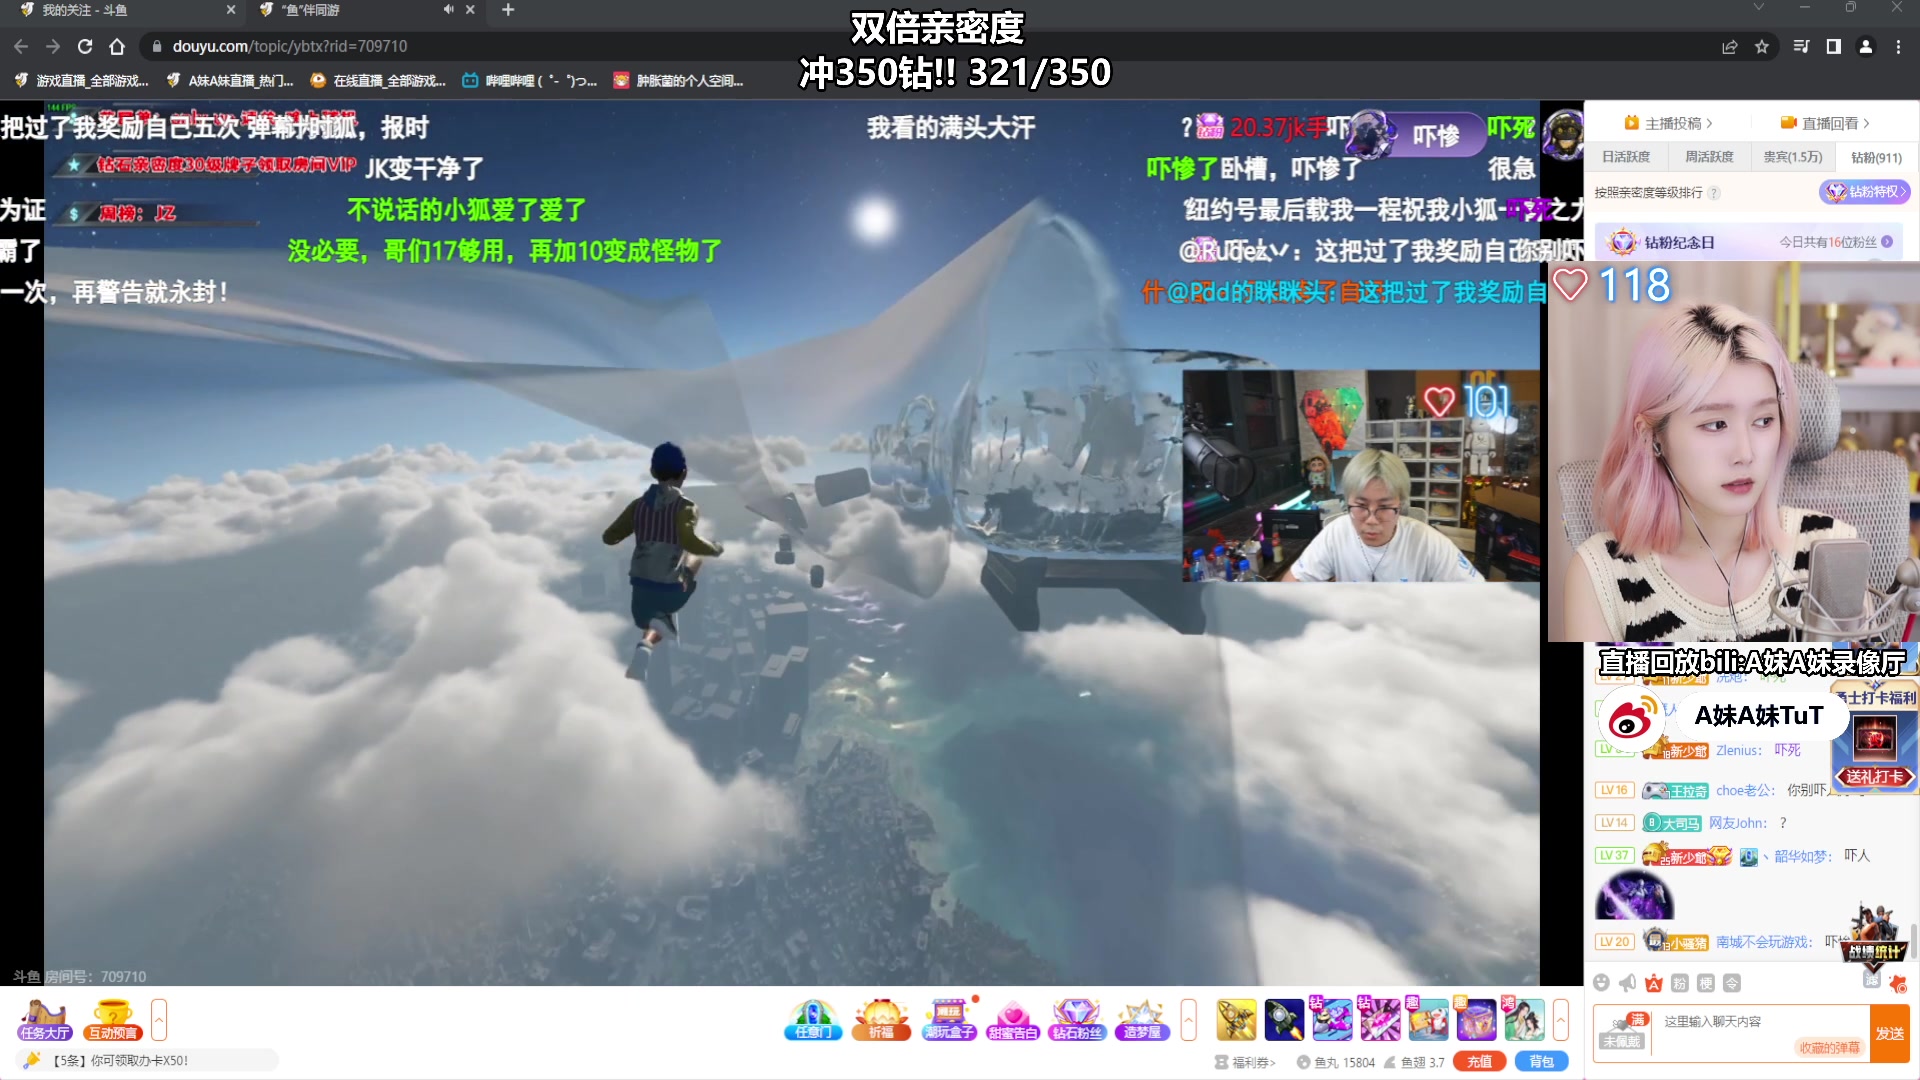1920x1080 pixels.
Task: Click the browser address bar URL
Action: pyautogui.click(x=290, y=46)
